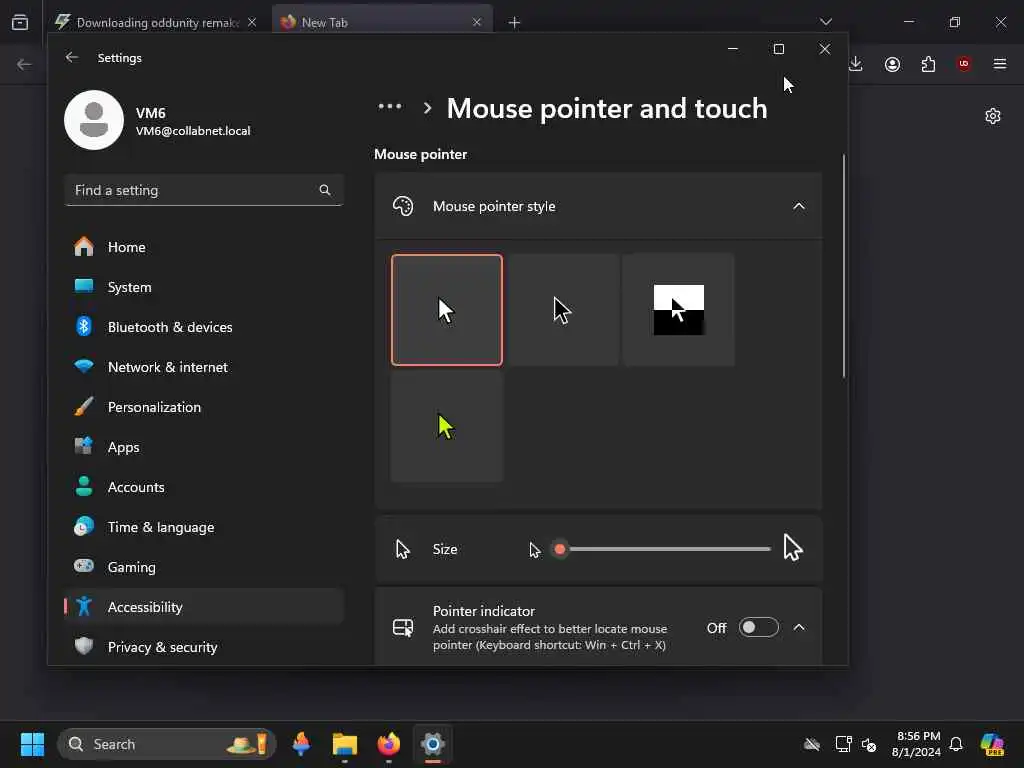Select Accessibility in the sidebar
The width and height of the screenshot is (1024, 768).
[204, 607]
